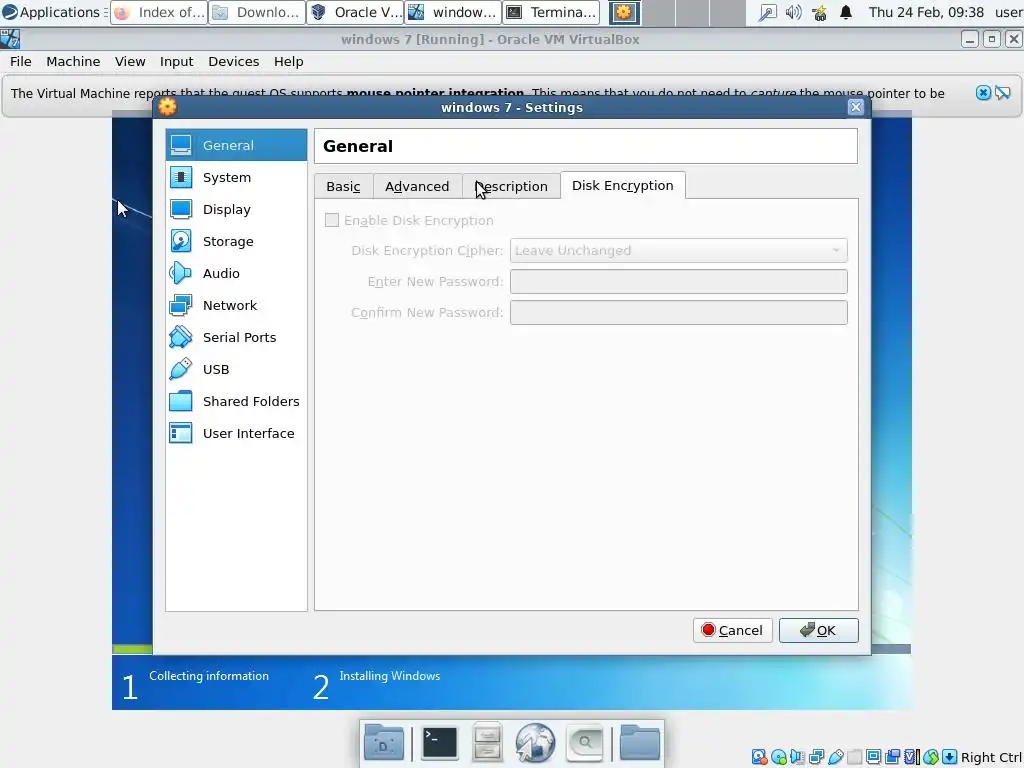Click the notification bell in top panel
The height and width of the screenshot is (768, 1024).
[846, 12]
